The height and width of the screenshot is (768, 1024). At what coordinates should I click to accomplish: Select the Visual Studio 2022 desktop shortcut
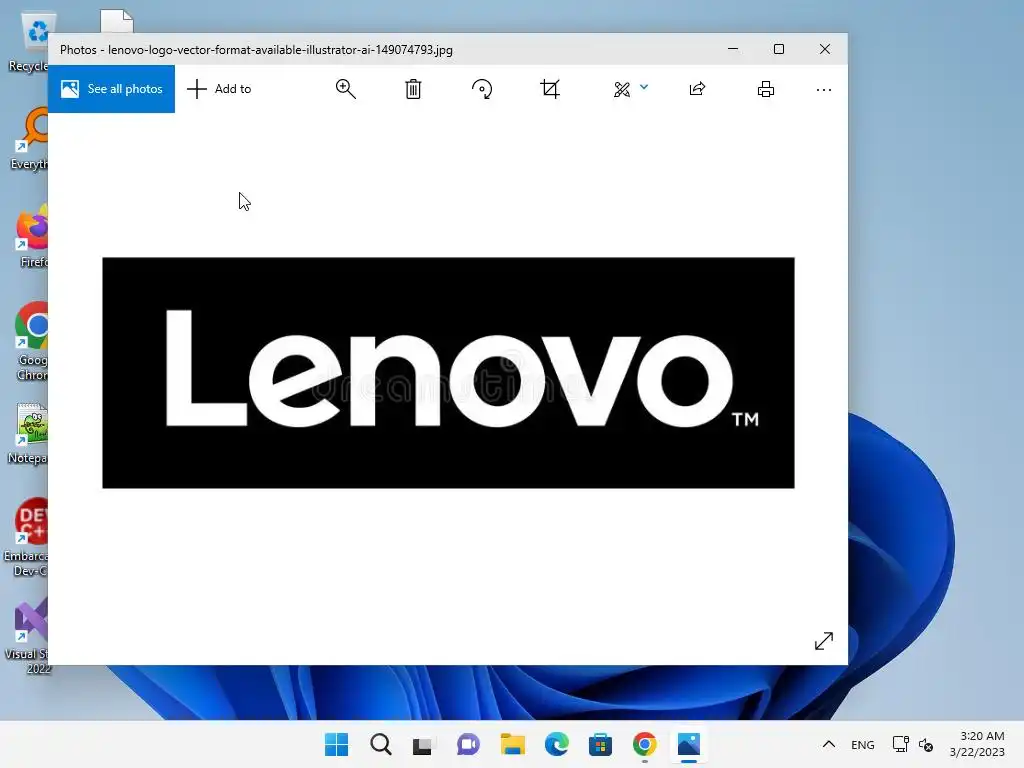pos(27,636)
